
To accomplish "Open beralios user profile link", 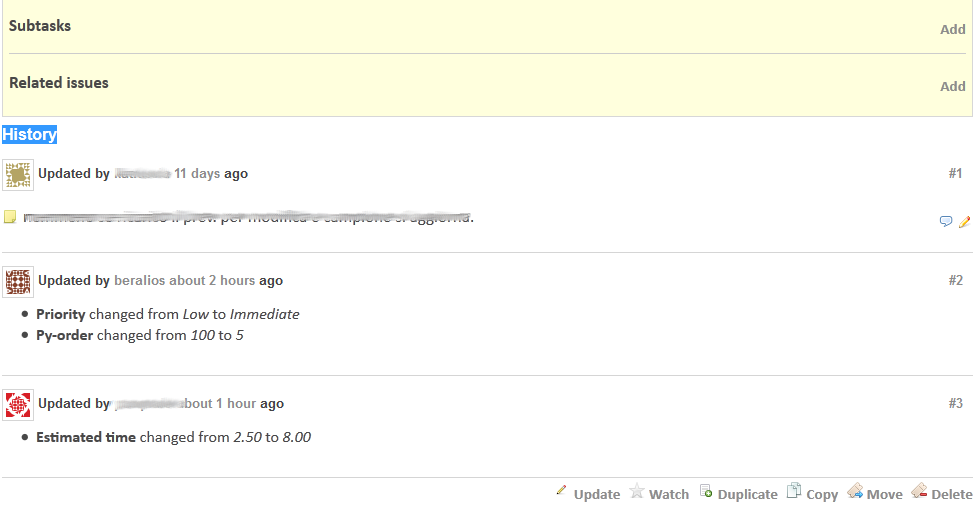I will 139,281.
